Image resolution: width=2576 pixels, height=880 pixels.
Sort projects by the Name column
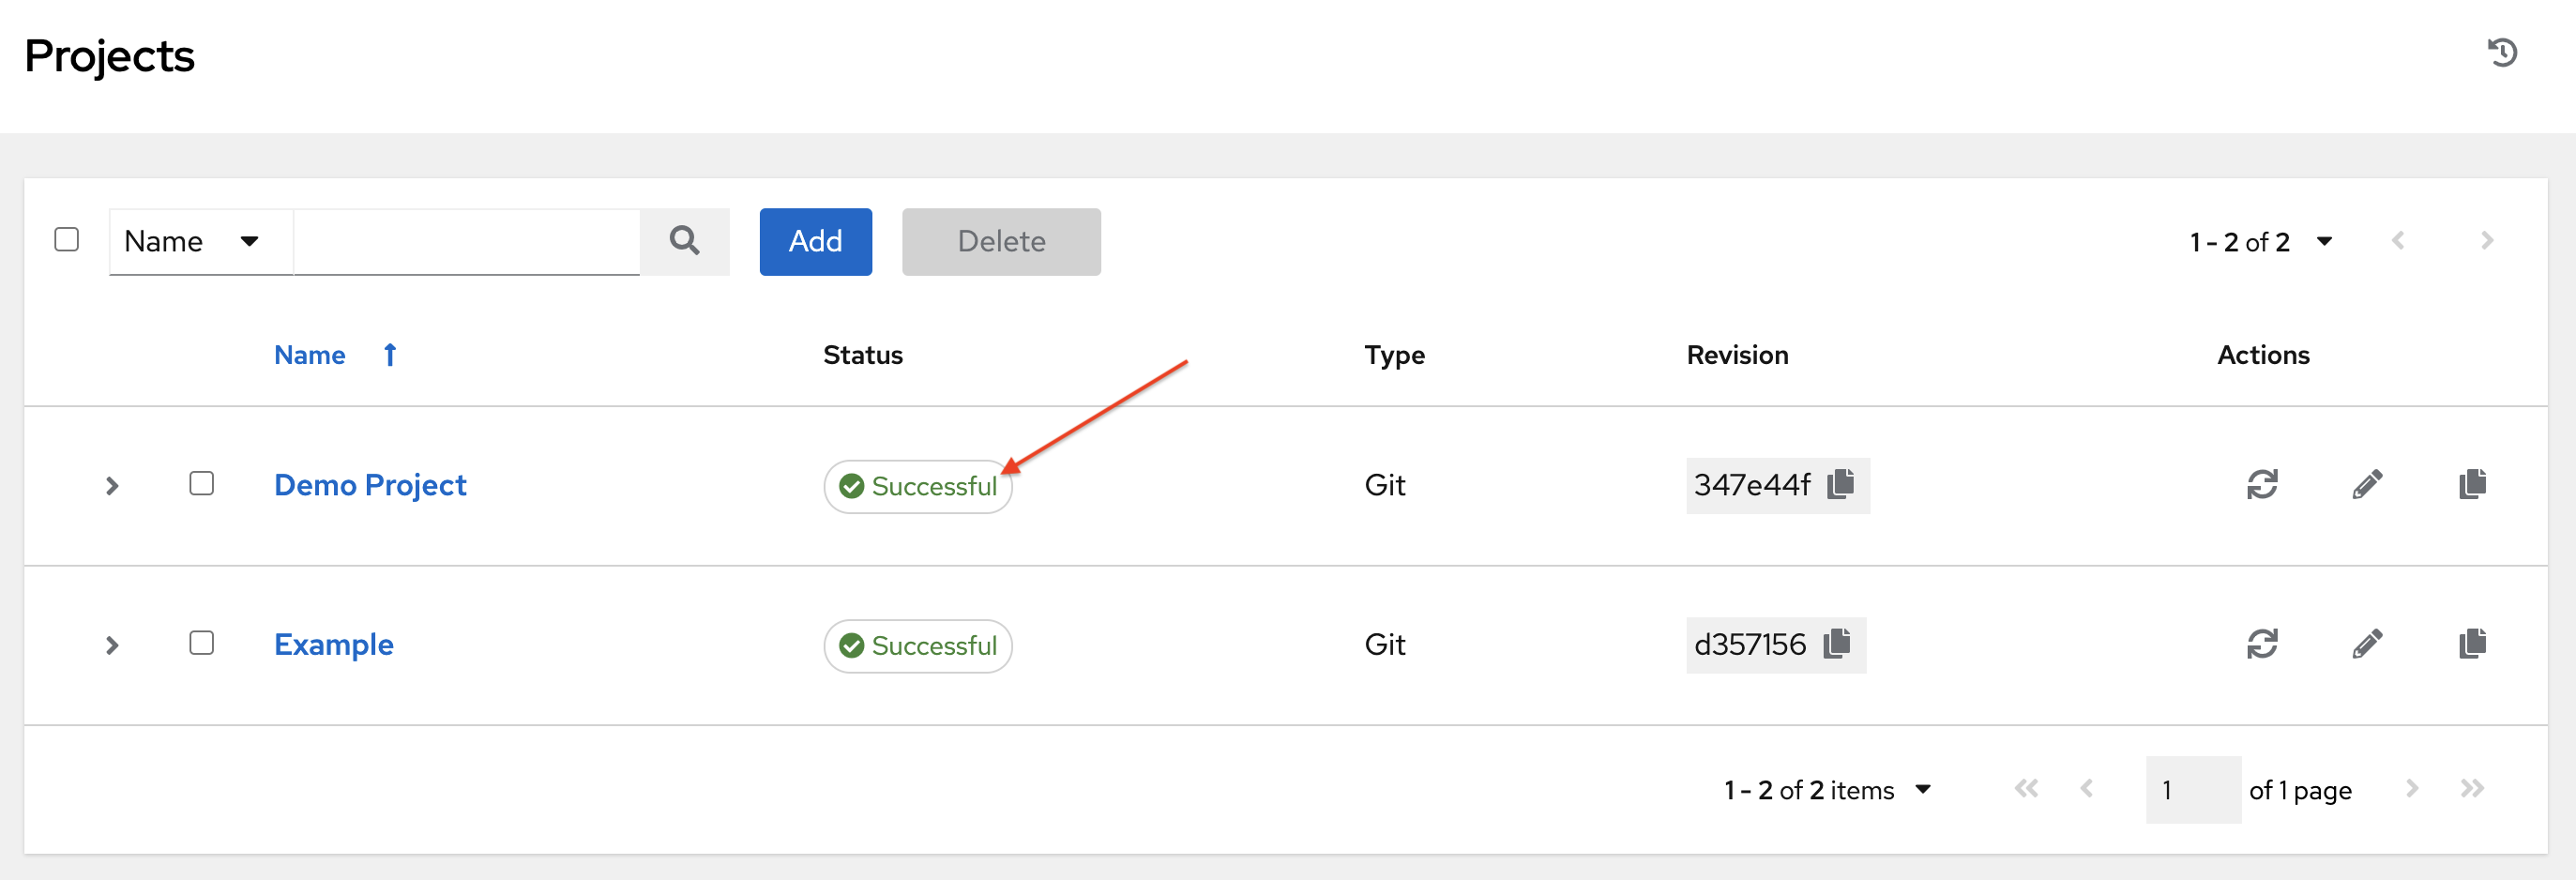pos(310,355)
